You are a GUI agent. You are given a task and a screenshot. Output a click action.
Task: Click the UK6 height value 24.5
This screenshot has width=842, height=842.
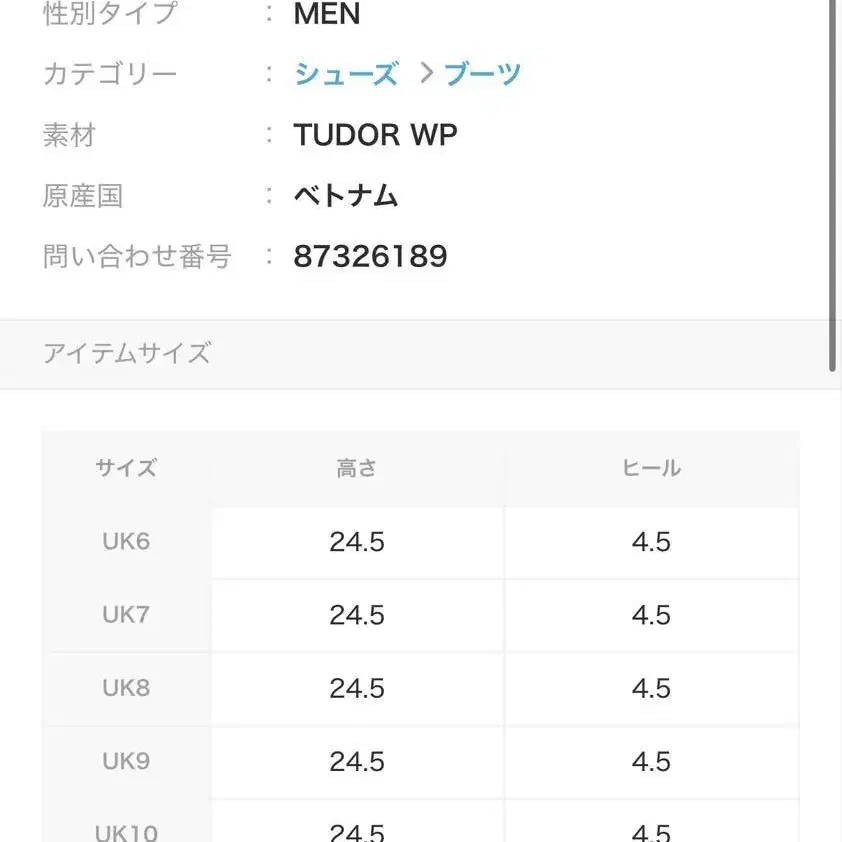(x=357, y=542)
